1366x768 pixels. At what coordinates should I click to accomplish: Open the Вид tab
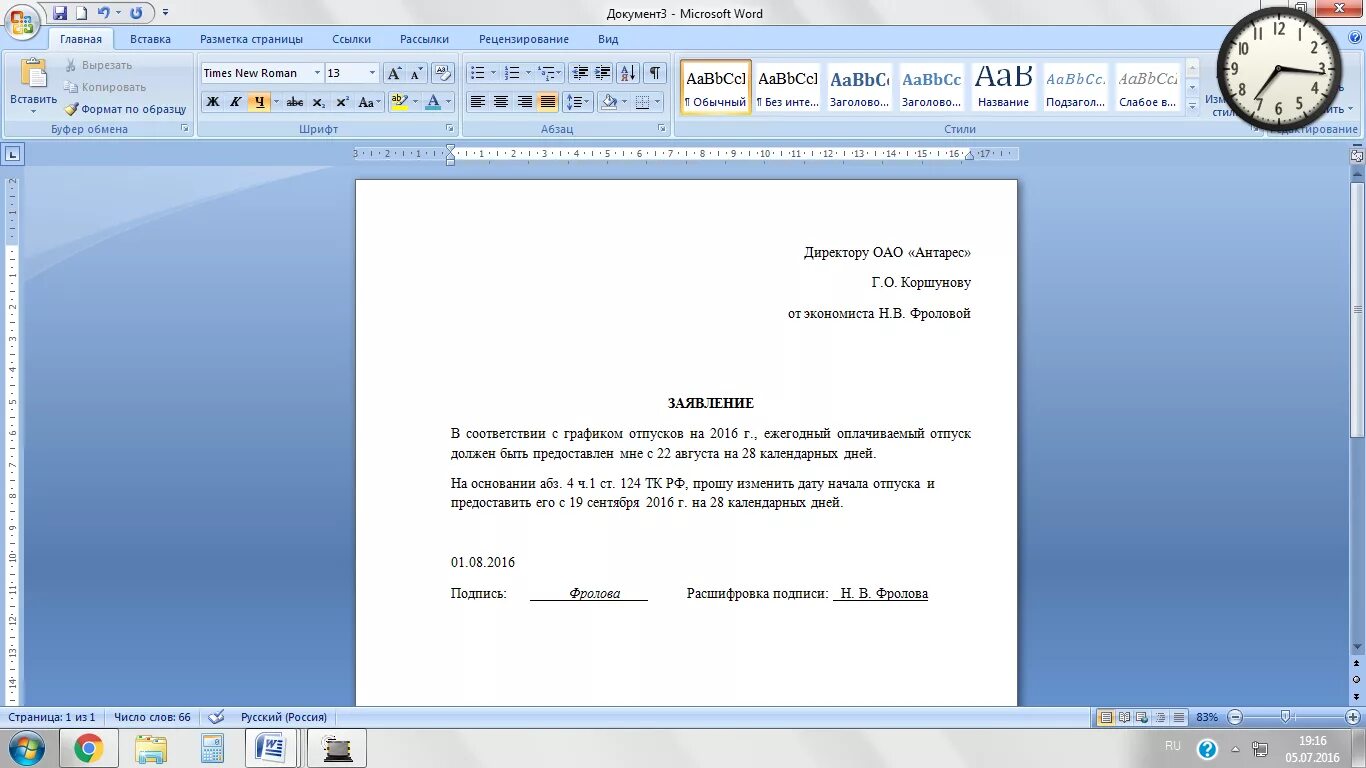pos(608,39)
